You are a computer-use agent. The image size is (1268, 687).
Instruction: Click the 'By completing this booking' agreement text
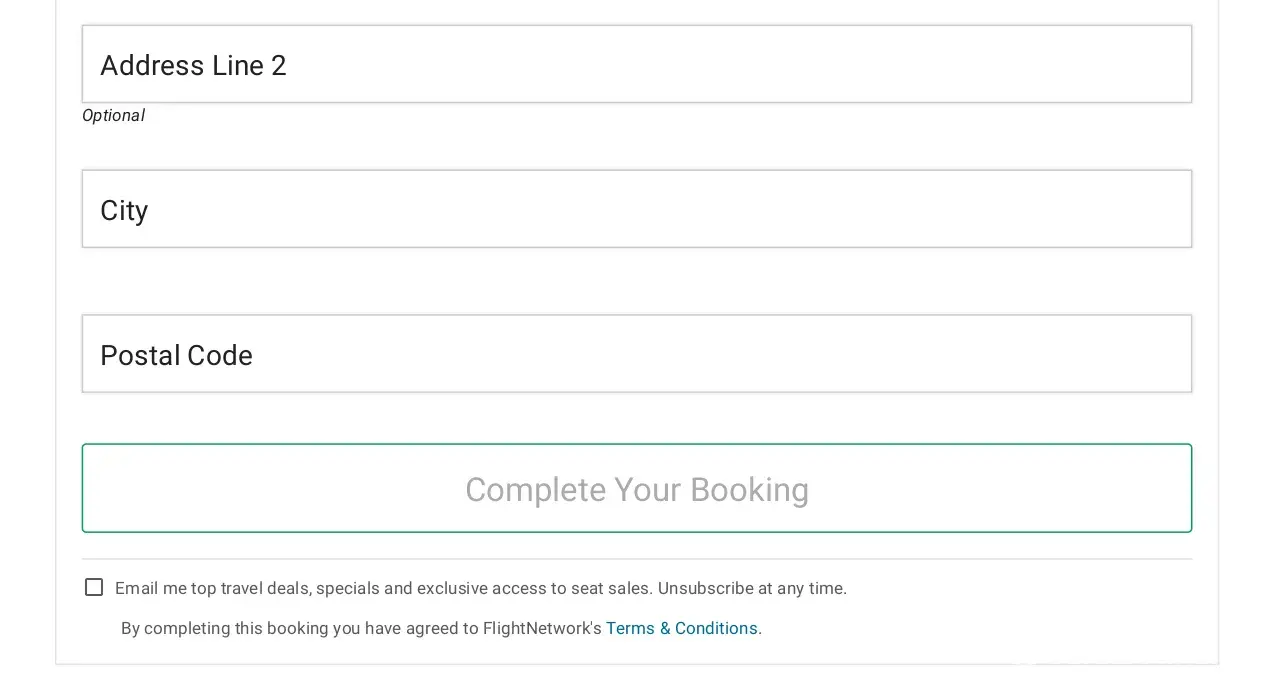361,629
